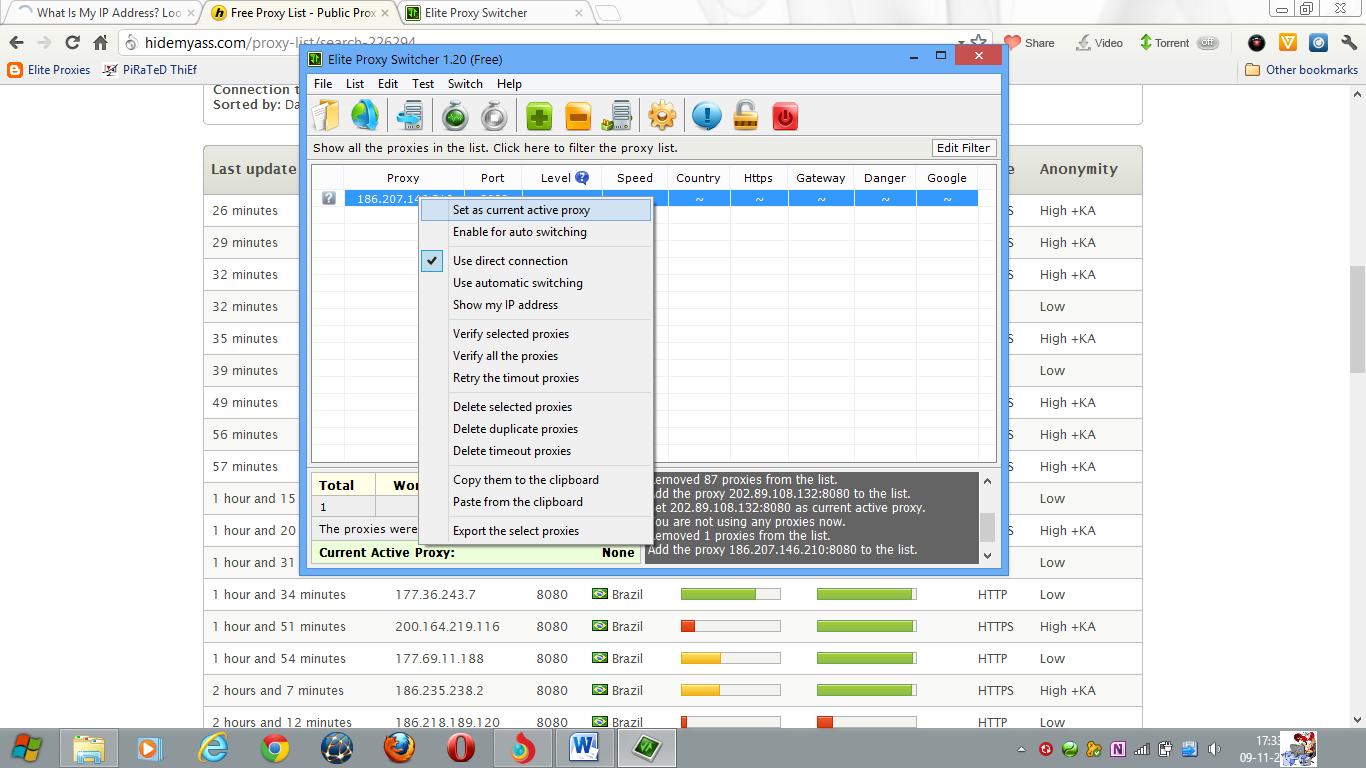Open settings with orange gear icon

click(662, 116)
